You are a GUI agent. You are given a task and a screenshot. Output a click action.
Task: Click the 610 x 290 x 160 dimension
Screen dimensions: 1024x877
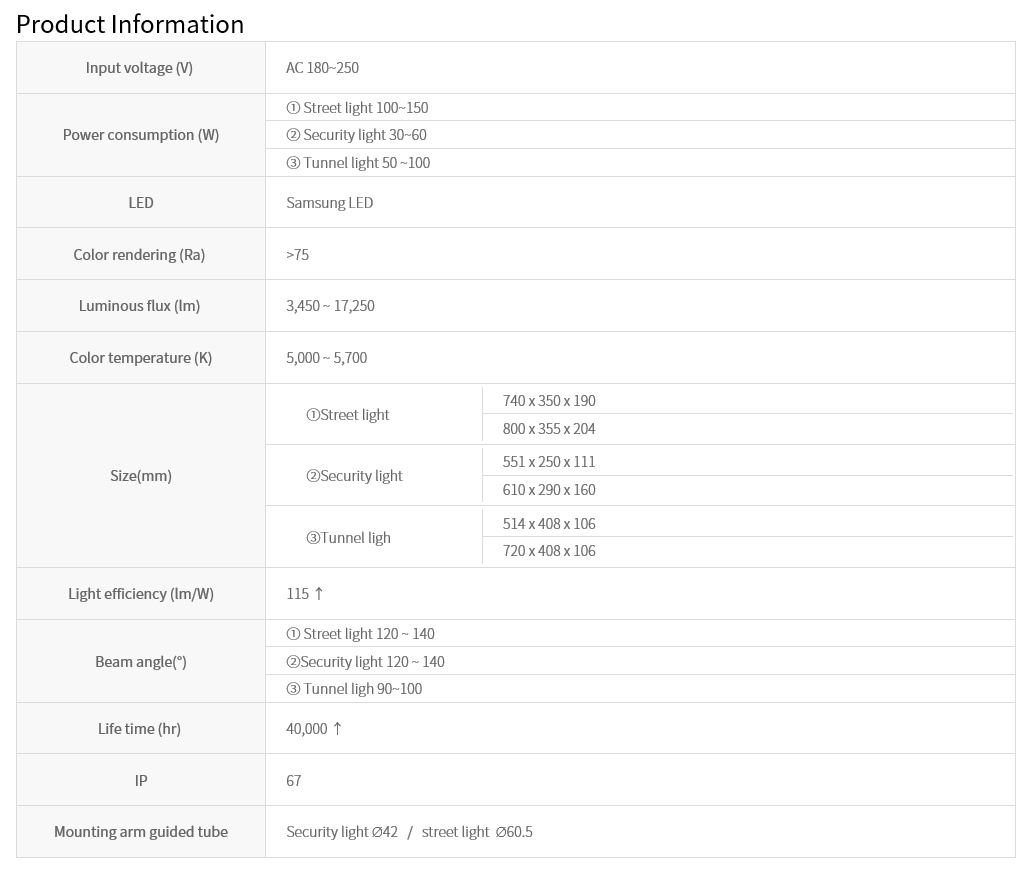click(549, 490)
